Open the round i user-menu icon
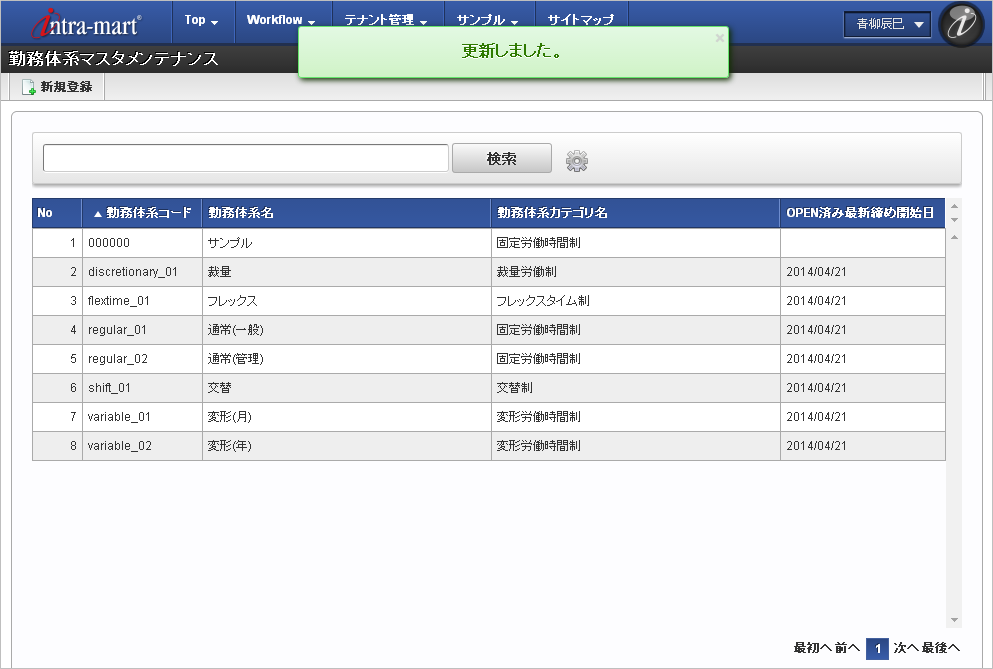Image resolution: width=993 pixels, height=669 pixels. point(961,24)
